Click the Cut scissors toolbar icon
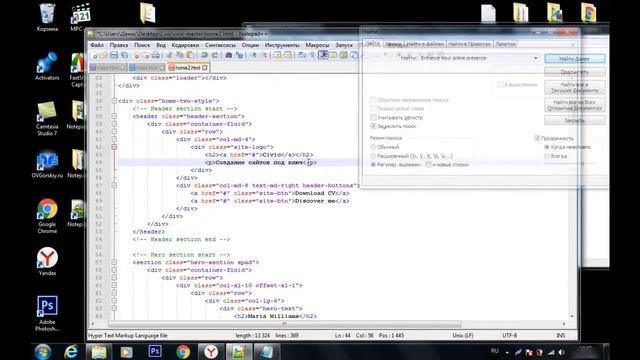 [x=170, y=56]
